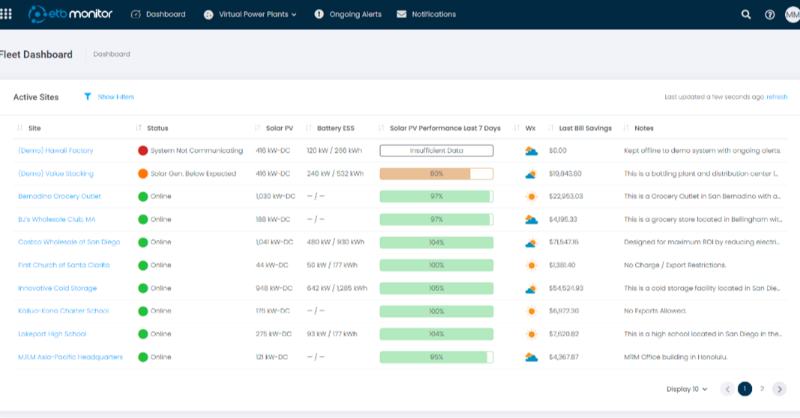Image resolution: width=800 pixels, height=418 pixels.
Task: Click 'System Not Communicating' status text
Action: coord(196,151)
